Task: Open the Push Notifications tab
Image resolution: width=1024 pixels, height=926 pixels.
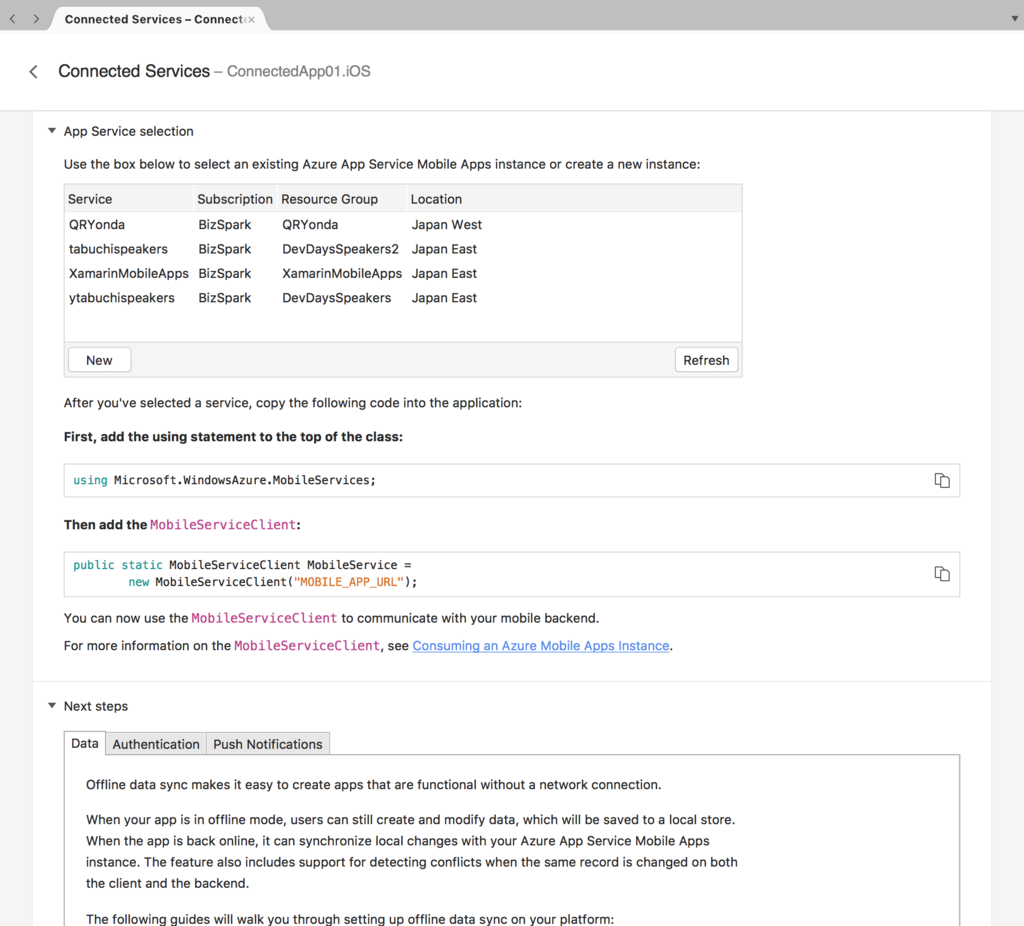Action: point(268,744)
